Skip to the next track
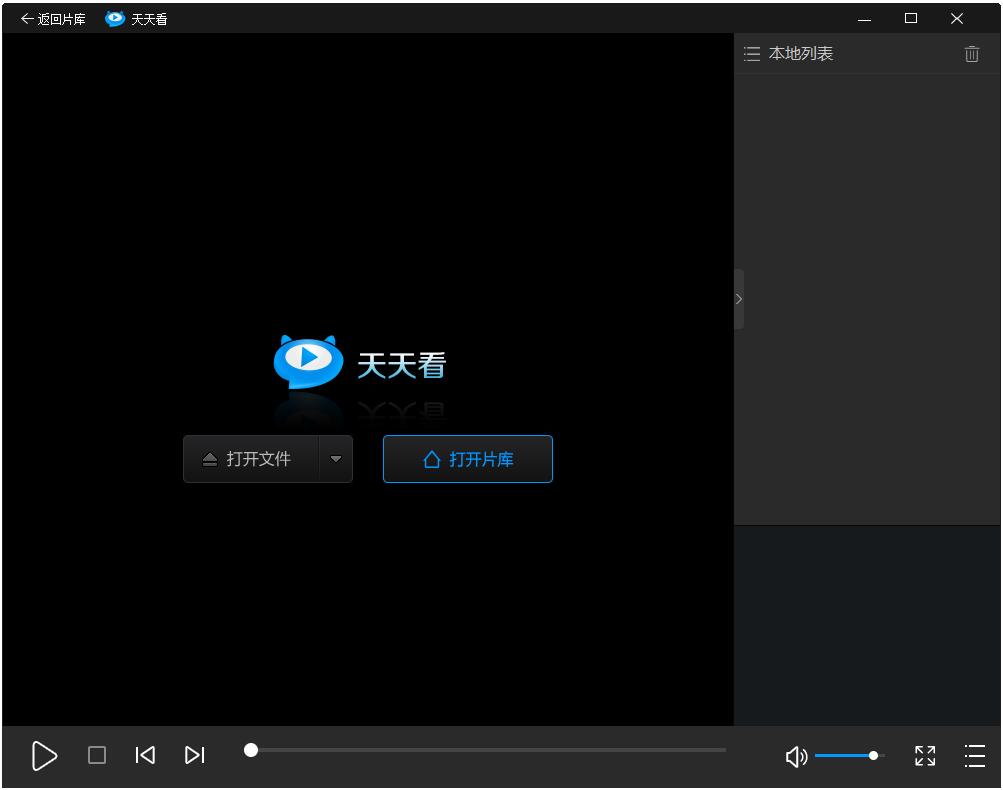Screen dimensions: 1003x790 click(x=195, y=756)
